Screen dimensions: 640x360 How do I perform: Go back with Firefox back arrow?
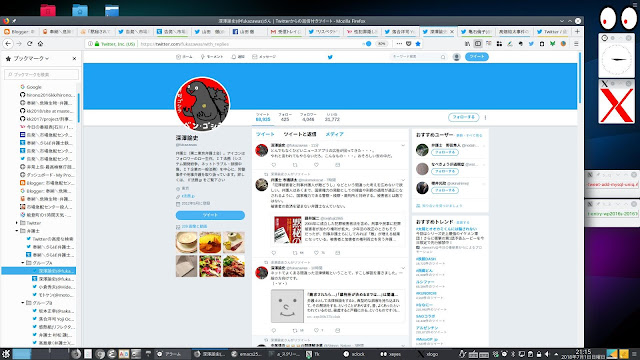(8, 44)
